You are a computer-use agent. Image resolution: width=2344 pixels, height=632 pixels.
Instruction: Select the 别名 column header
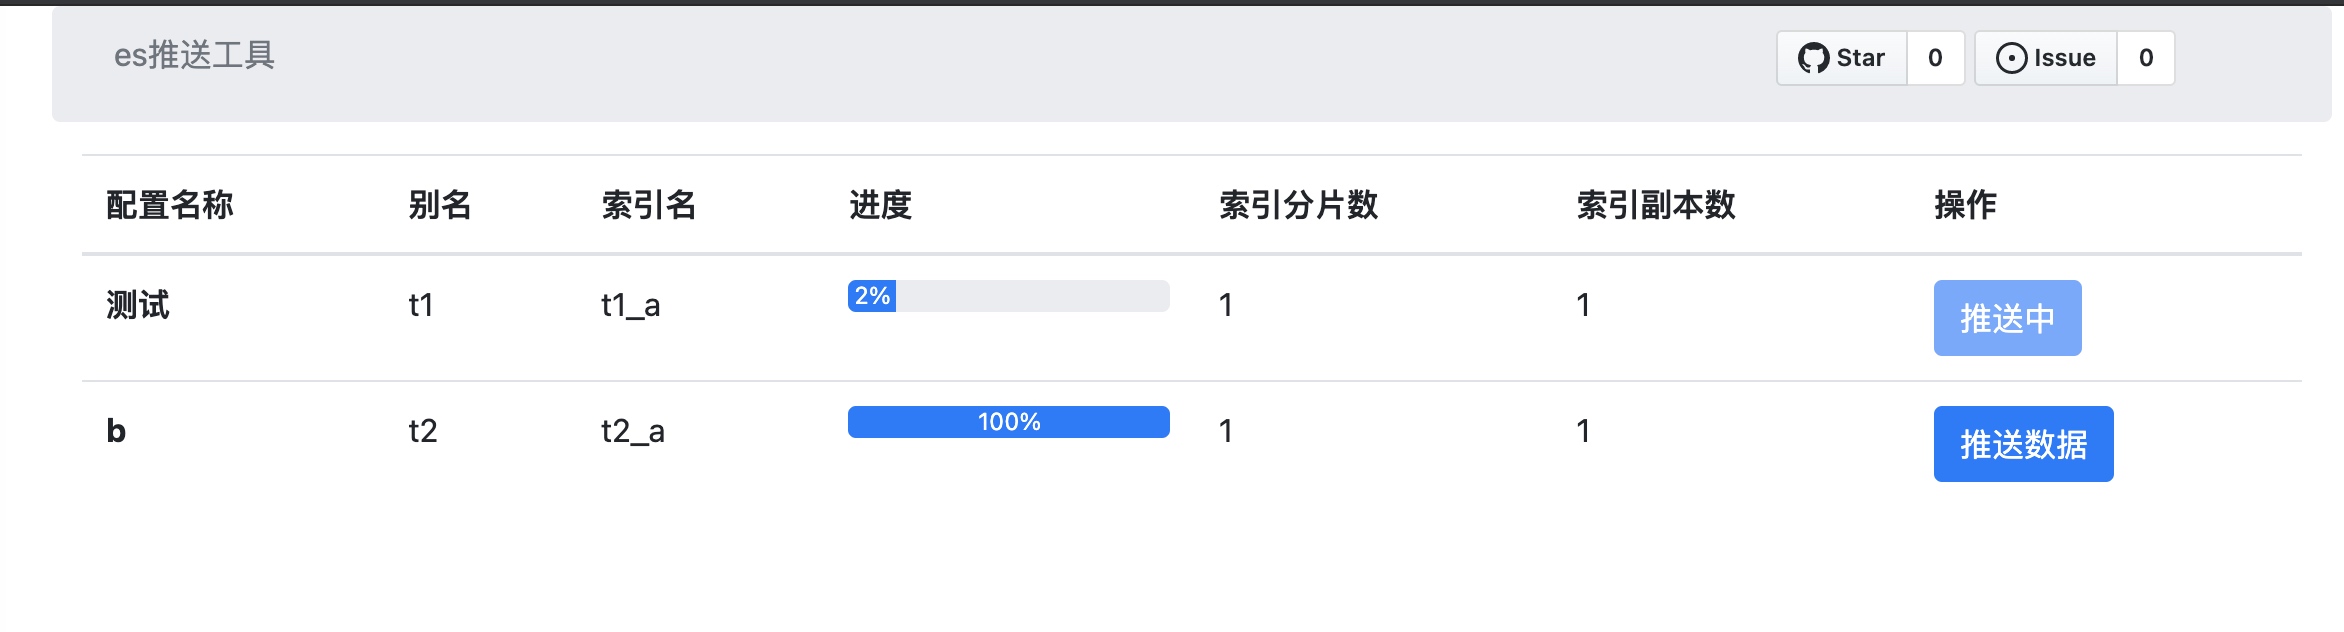[439, 205]
